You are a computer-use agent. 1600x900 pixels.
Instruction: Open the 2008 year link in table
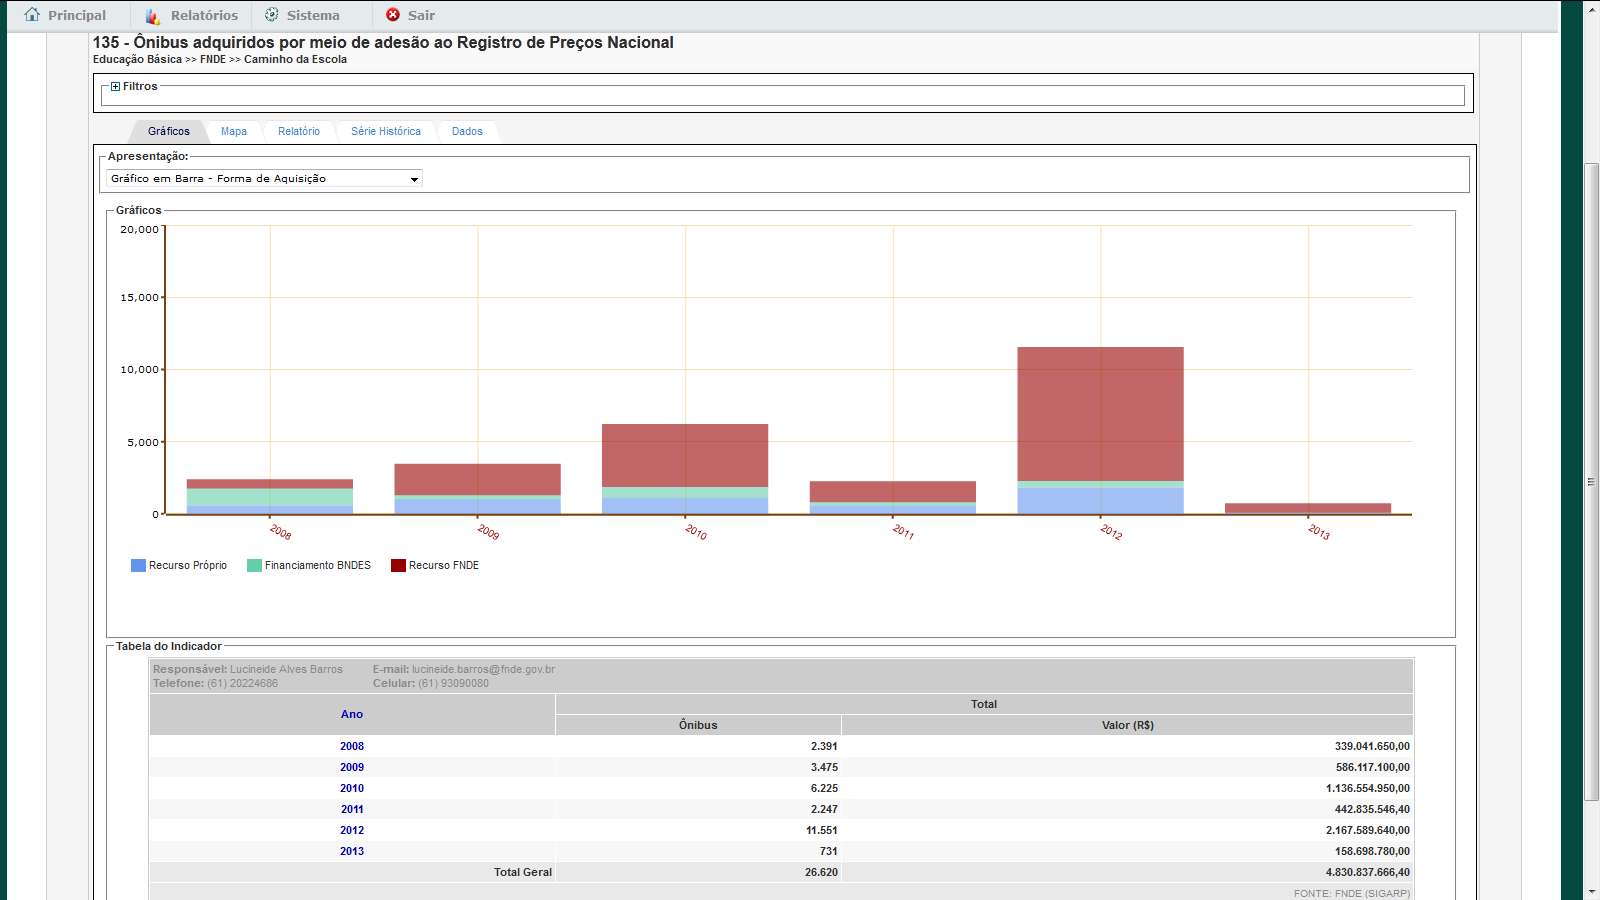(x=352, y=746)
